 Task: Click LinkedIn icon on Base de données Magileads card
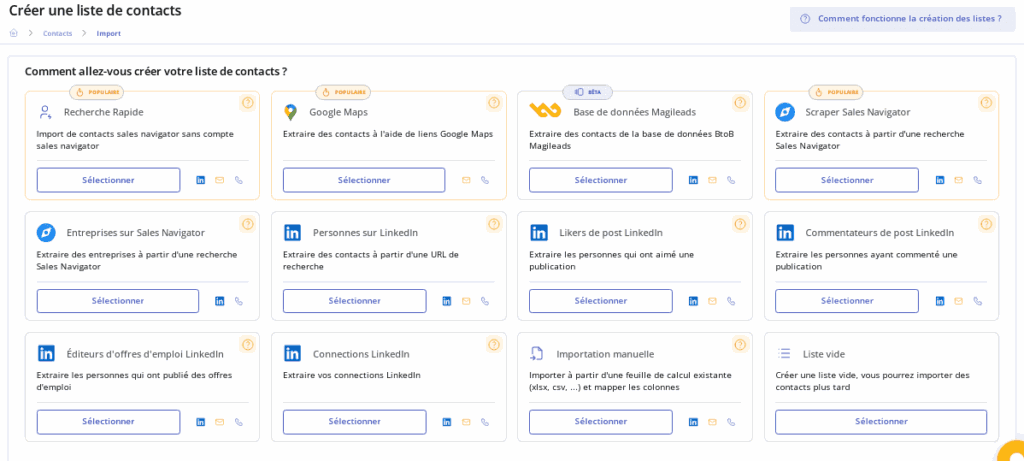pos(693,180)
